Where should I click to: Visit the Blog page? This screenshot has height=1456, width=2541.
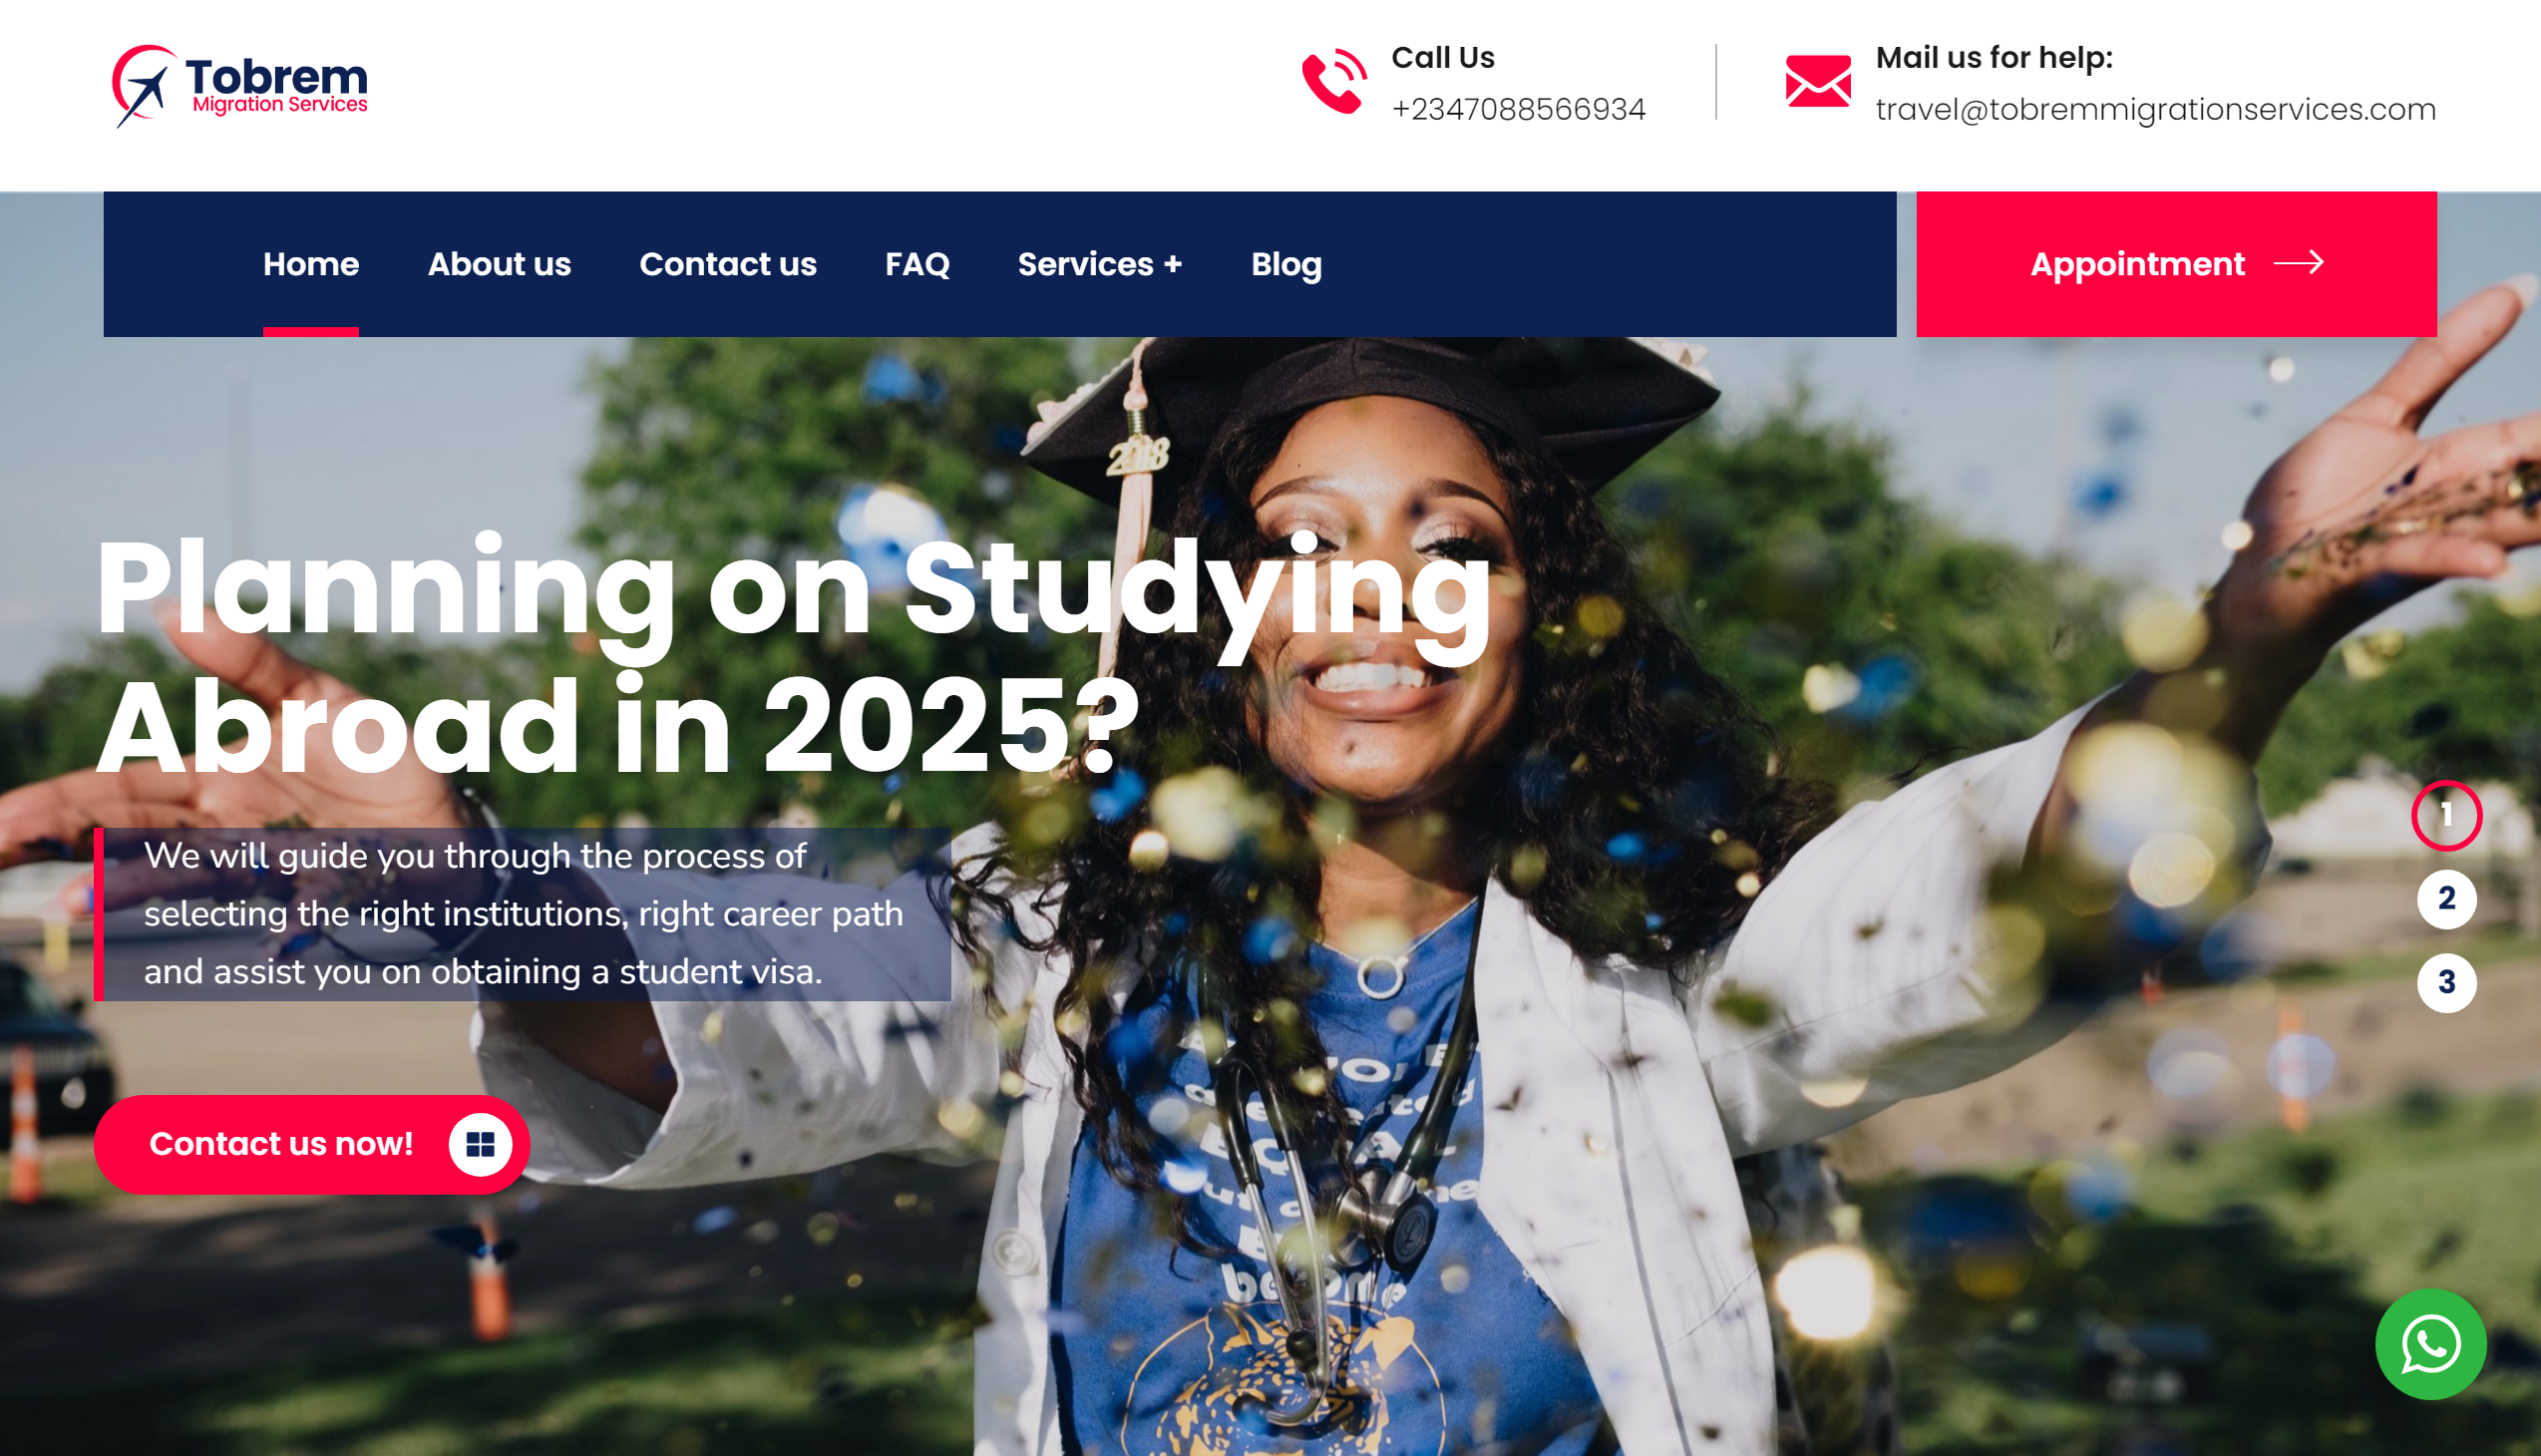pos(1286,264)
